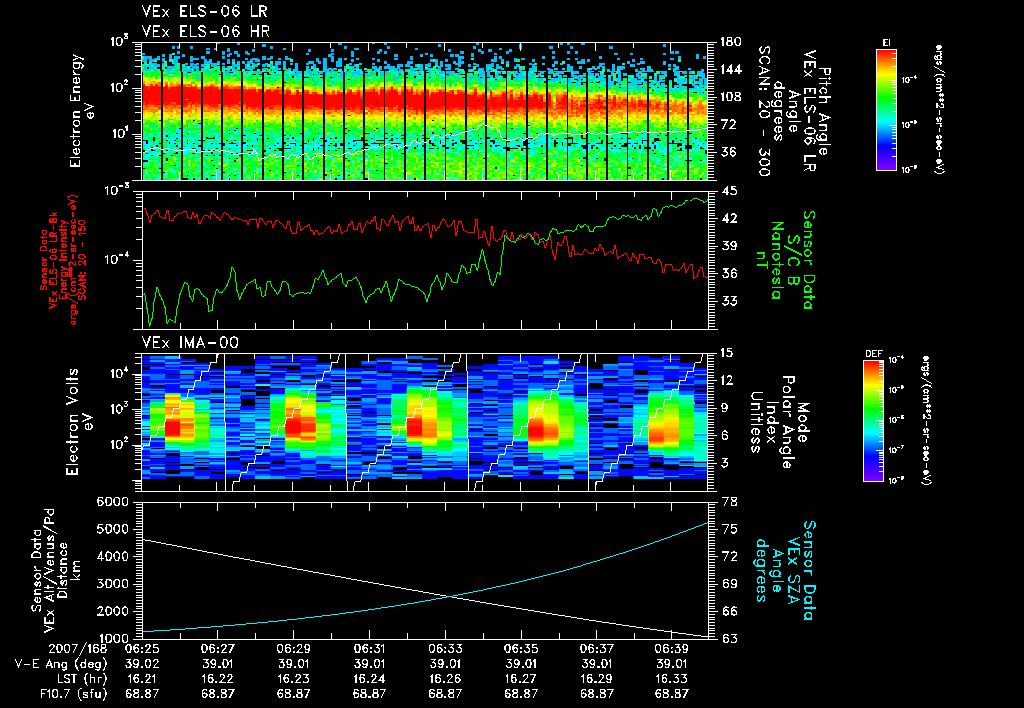The height and width of the screenshot is (708, 1024).
Task: Click the DEF color bar legend
Action: (874, 420)
